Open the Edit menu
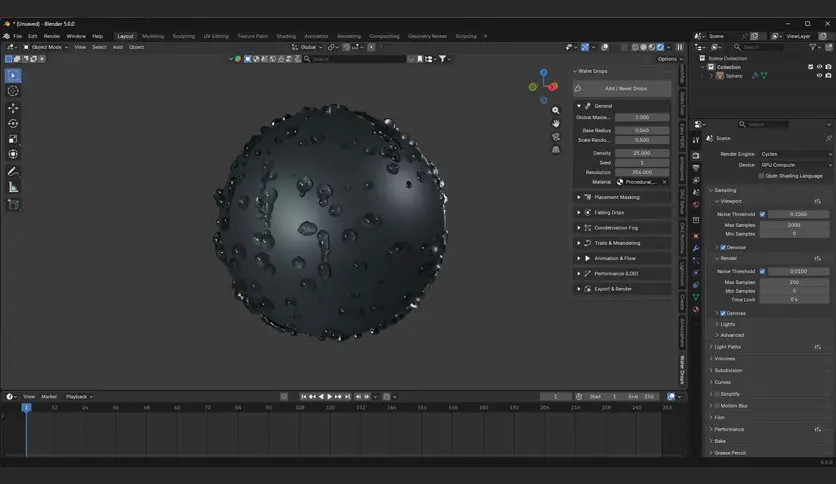 pos(33,36)
